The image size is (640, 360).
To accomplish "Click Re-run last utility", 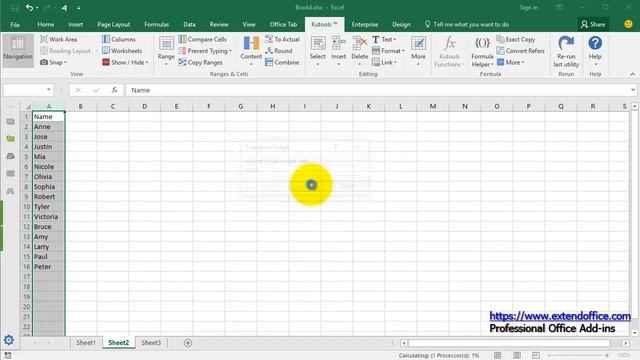I will [566, 51].
